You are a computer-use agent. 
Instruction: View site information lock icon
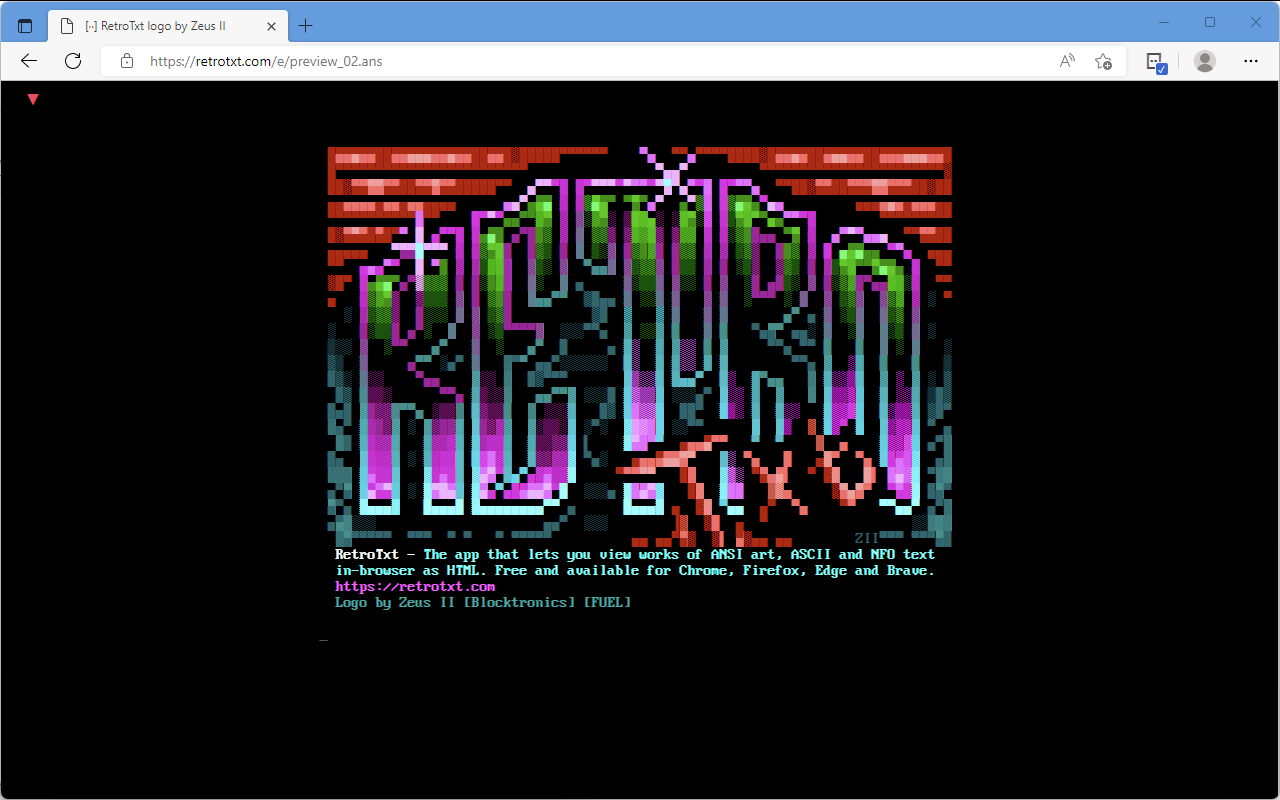pyautogui.click(x=127, y=61)
